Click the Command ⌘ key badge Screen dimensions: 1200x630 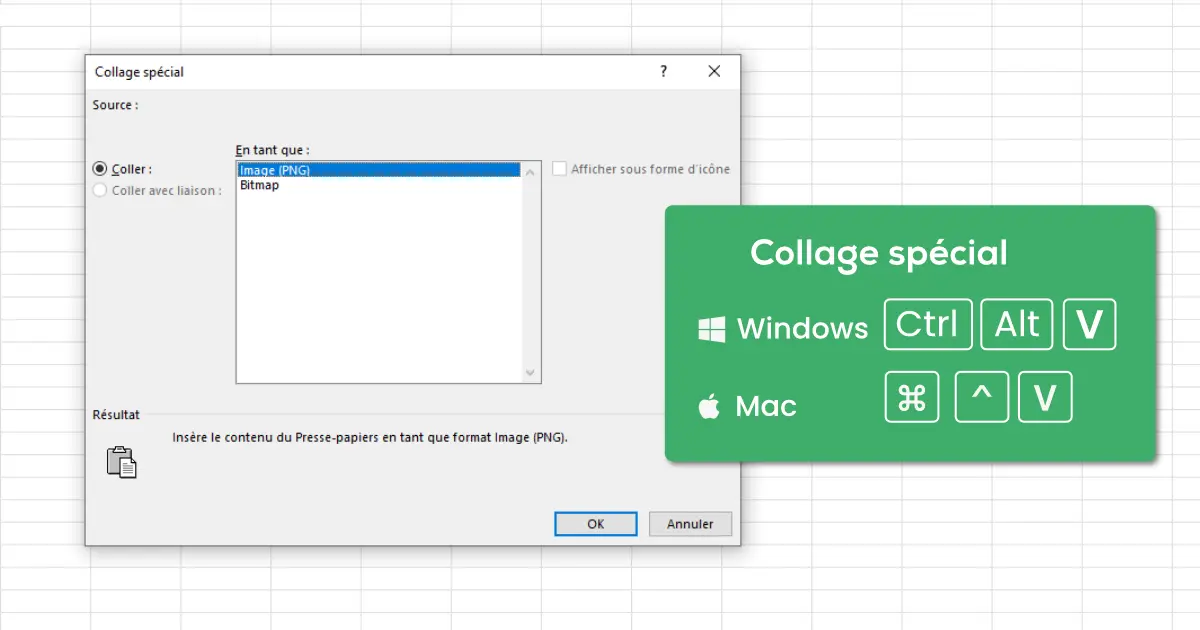click(x=912, y=397)
